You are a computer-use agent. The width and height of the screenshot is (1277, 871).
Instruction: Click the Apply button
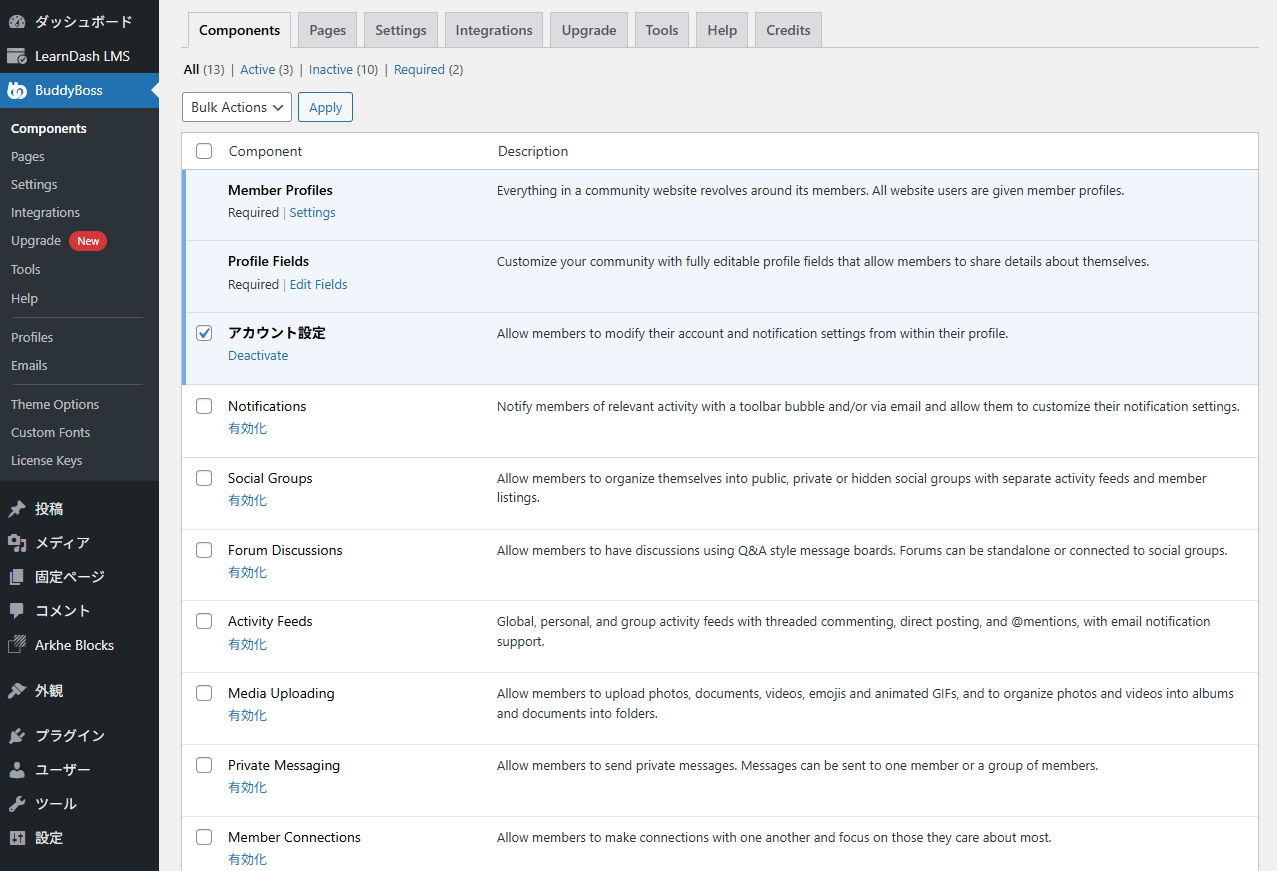click(x=325, y=107)
